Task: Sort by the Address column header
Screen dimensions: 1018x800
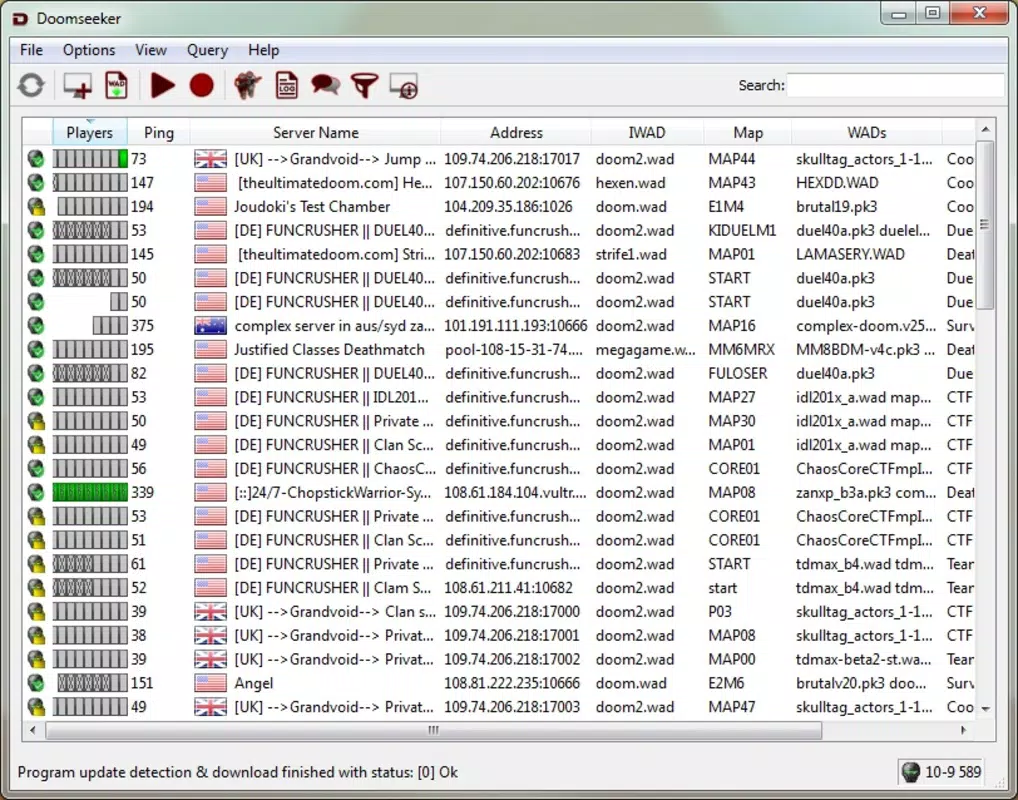Action: pos(516,132)
